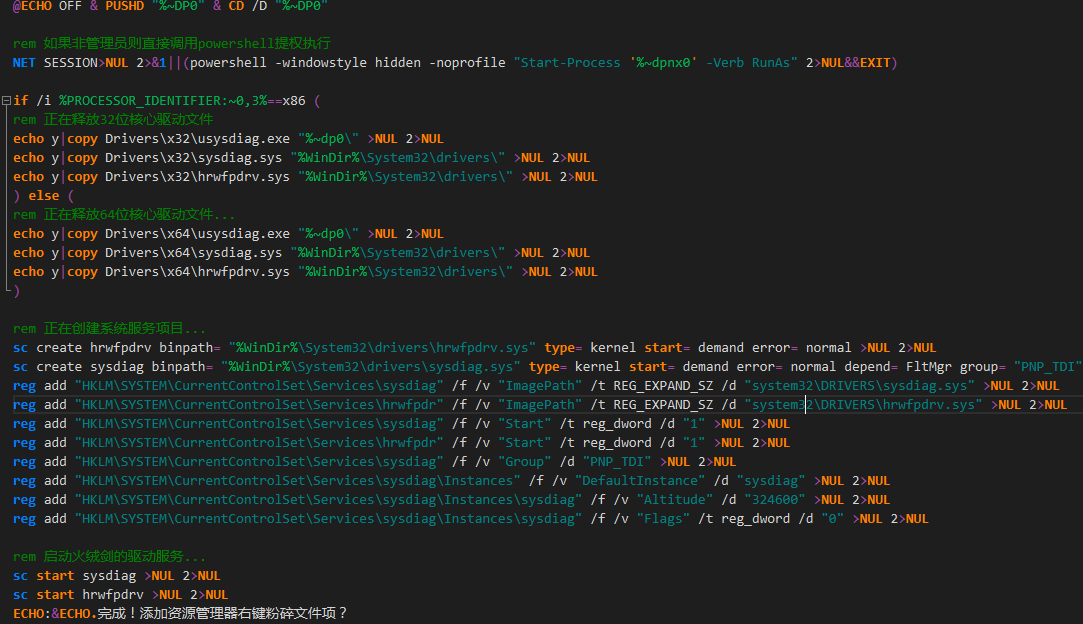This screenshot has width=1083, height=624.
Task: Click the 'NET' keyword before SESSION
Action: click(24, 63)
